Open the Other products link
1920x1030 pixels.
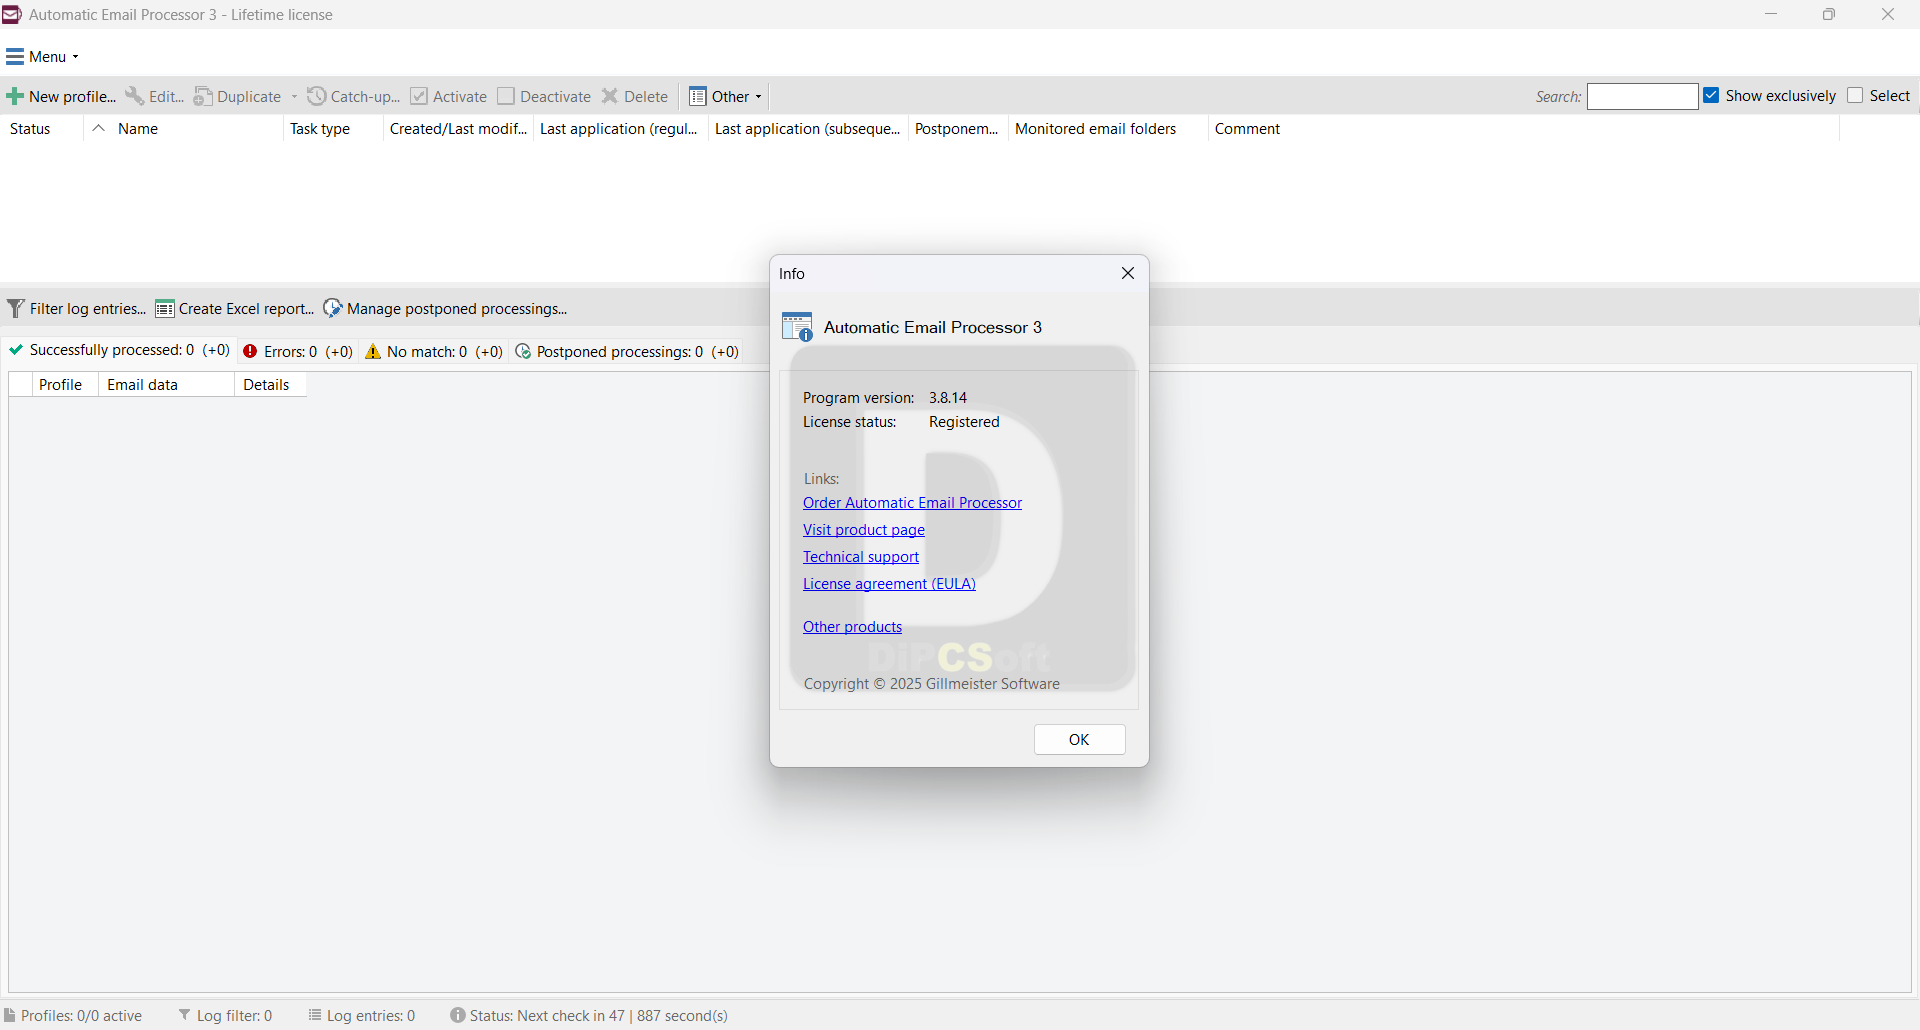click(x=852, y=627)
